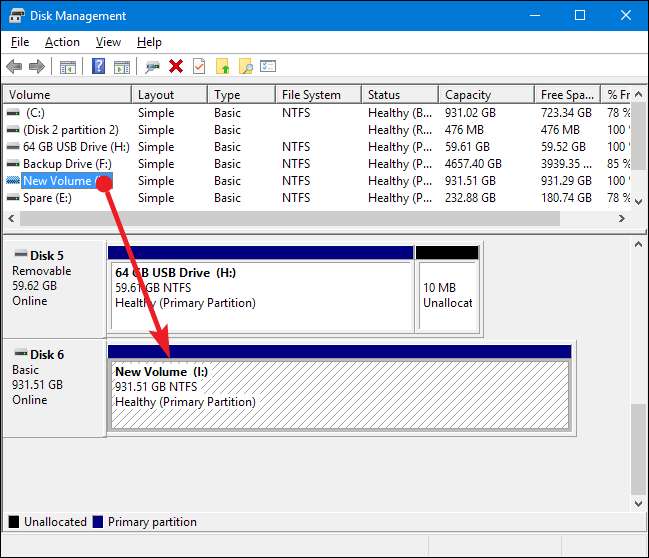Click the horizontal scrollbar thumb in volume list
649x558 pixels.
click(x=290, y=218)
